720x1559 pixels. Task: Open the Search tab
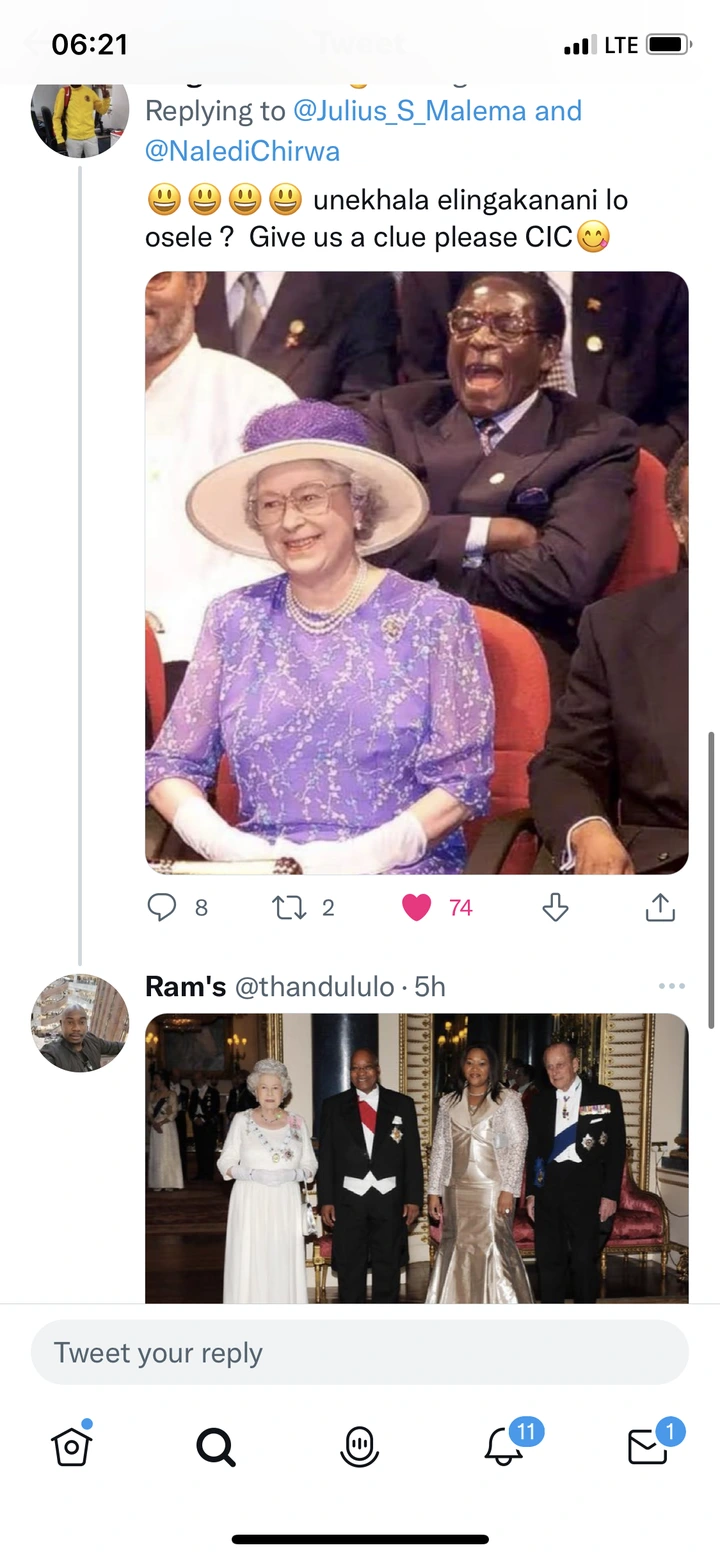pyautogui.click(x=215, y=1446)
